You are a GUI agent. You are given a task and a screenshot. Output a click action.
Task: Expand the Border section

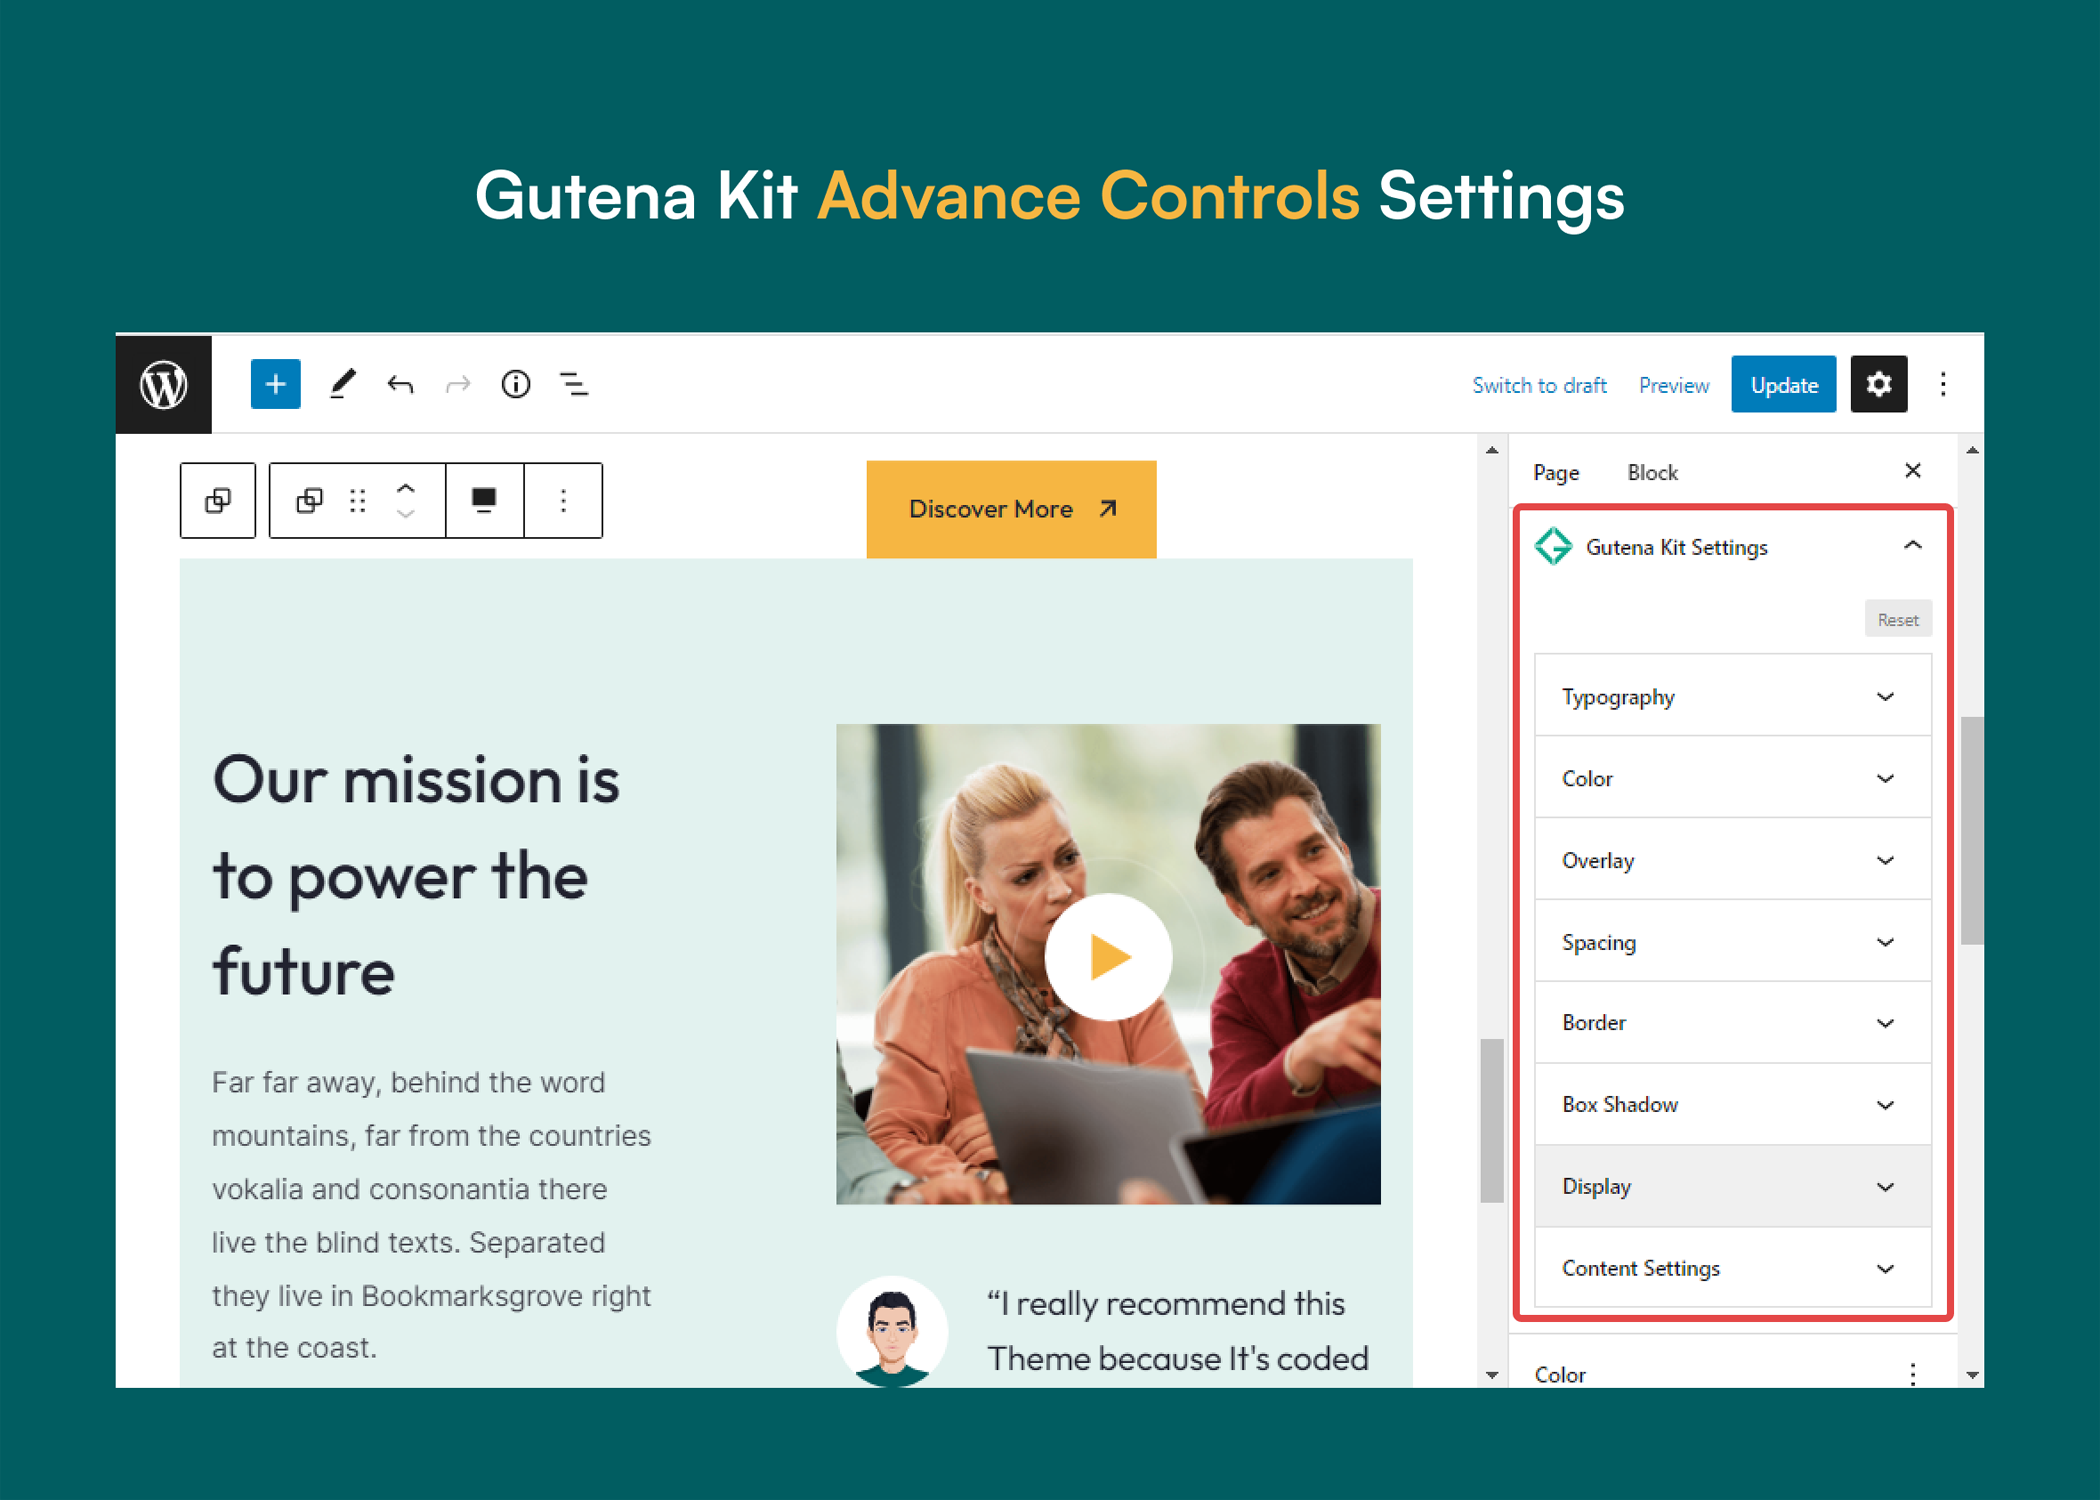[x=1733, y=1023]
